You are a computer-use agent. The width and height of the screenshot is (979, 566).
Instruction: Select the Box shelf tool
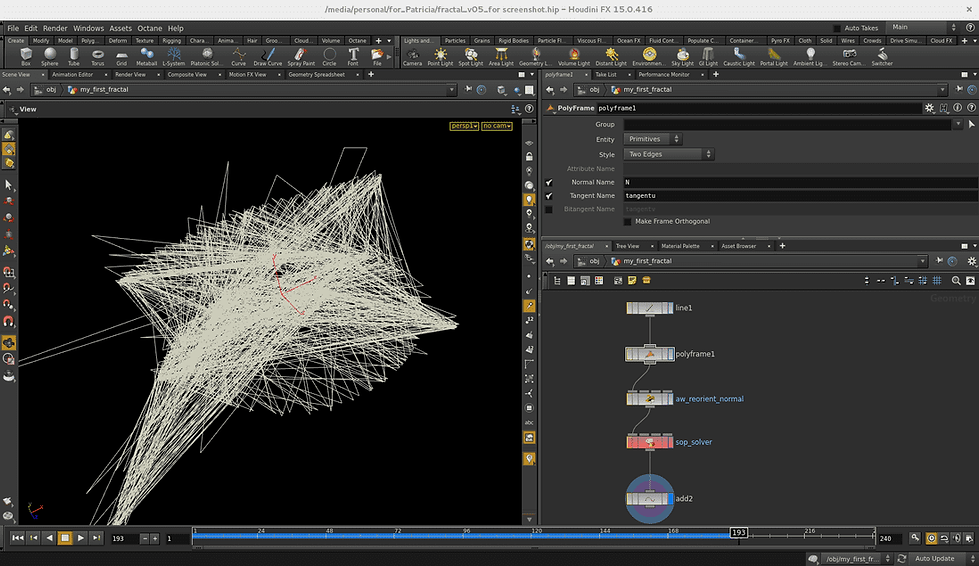[x=26, y=57]
